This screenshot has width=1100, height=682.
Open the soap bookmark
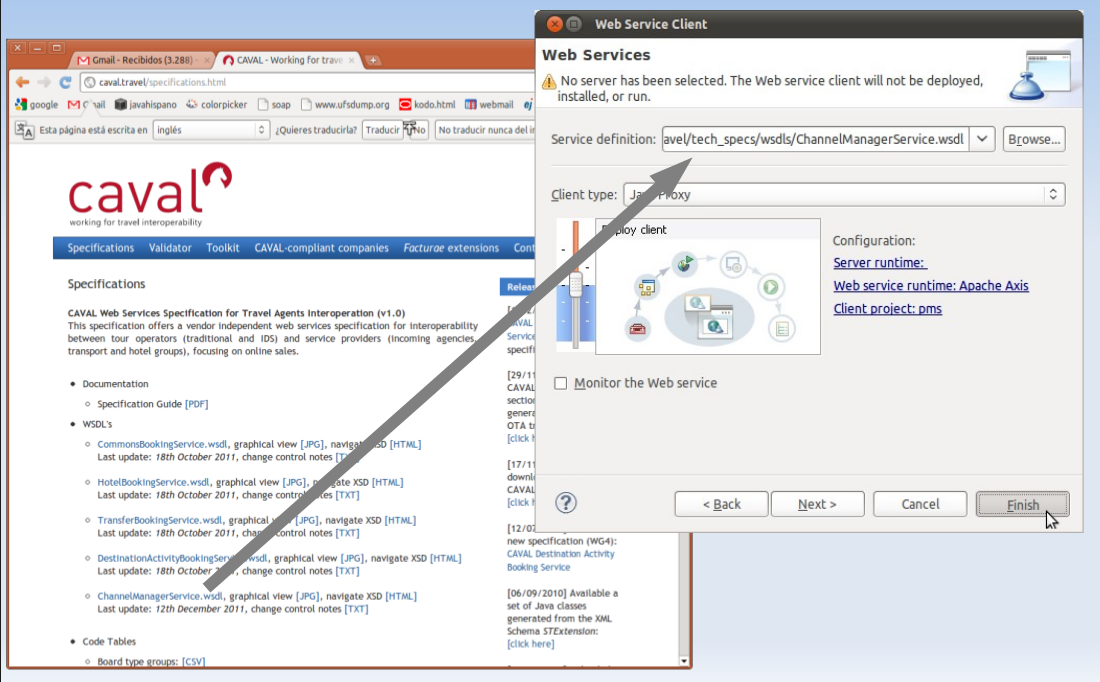pos(274,105)
